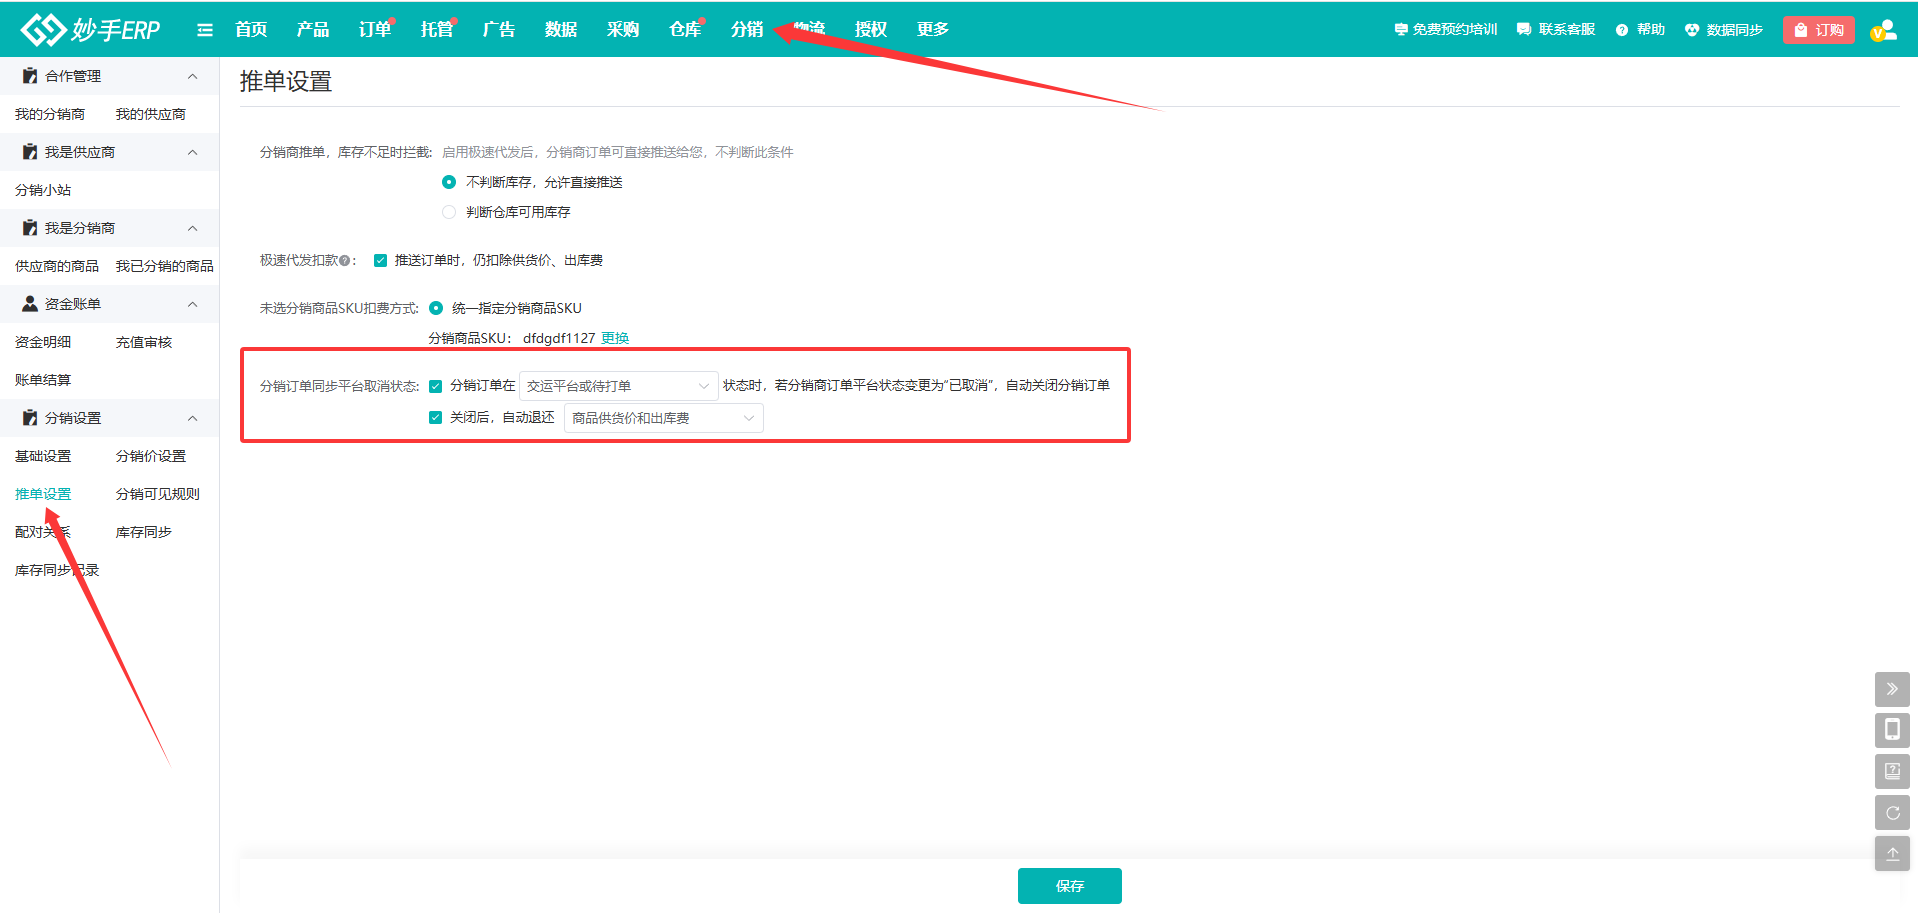Toggle 推送订单时仍扣除供货价、出库费 checkbox
The height and width of the screenshot is (913, 1918).
click(x=380, y=261)
